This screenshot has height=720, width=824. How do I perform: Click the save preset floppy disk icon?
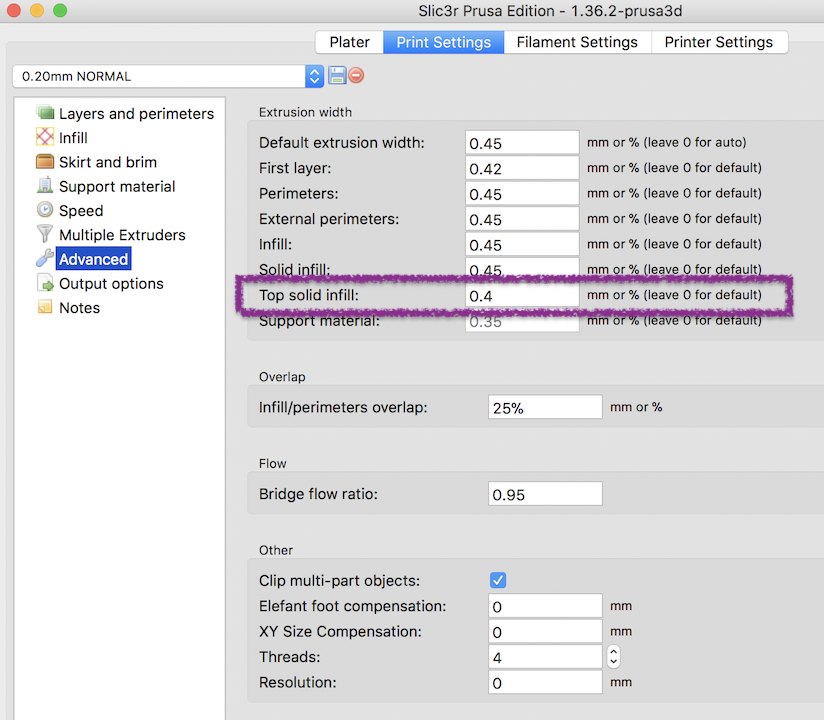point(337,76)
